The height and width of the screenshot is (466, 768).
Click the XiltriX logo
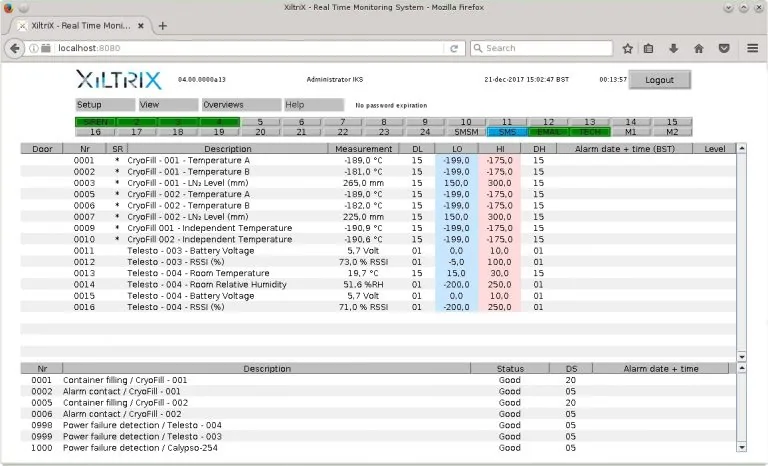point(119,80)
